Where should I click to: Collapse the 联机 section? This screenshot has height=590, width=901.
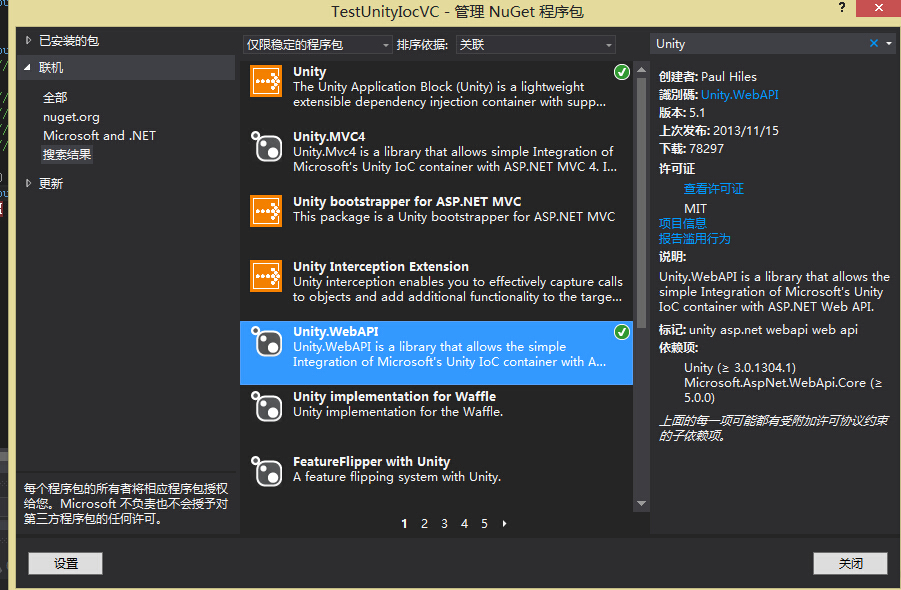click(x=28, y=68)
